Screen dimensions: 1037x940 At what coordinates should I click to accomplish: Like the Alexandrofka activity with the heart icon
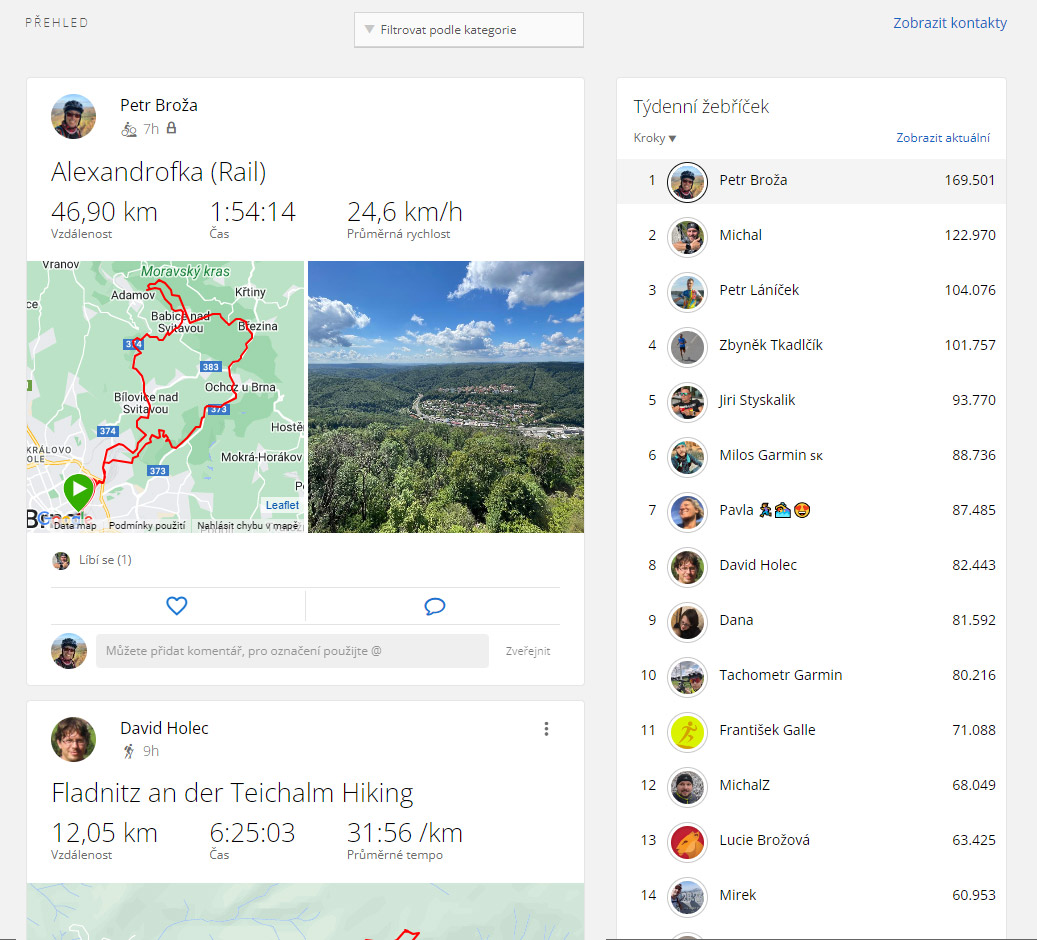177,605
